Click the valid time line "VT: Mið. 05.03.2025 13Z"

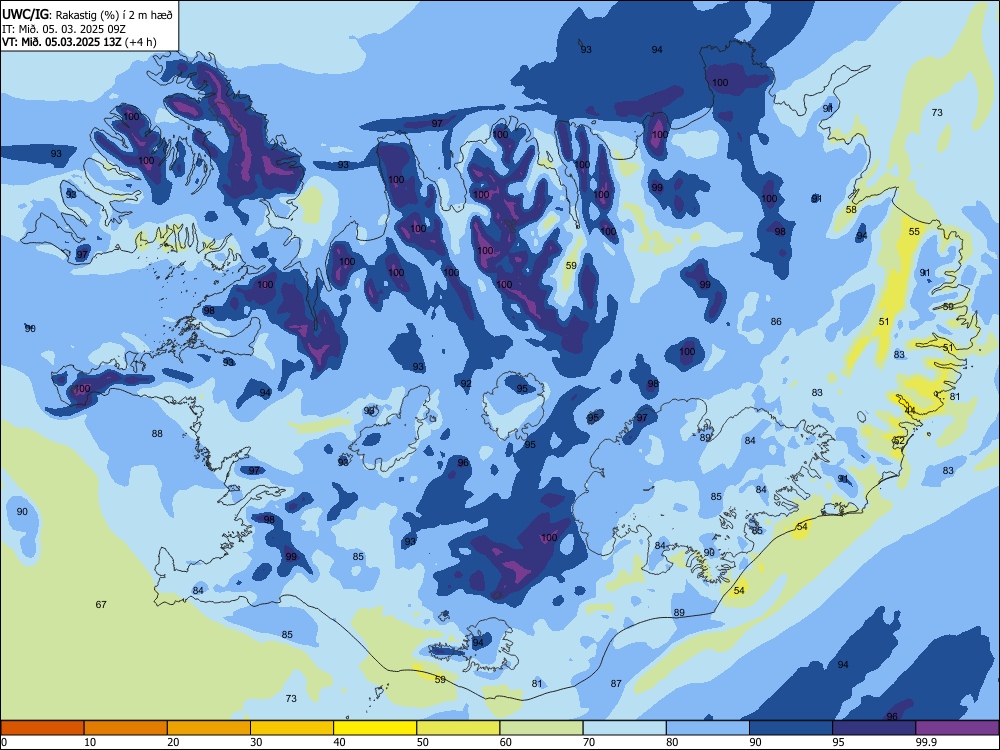tap(62, 42)
